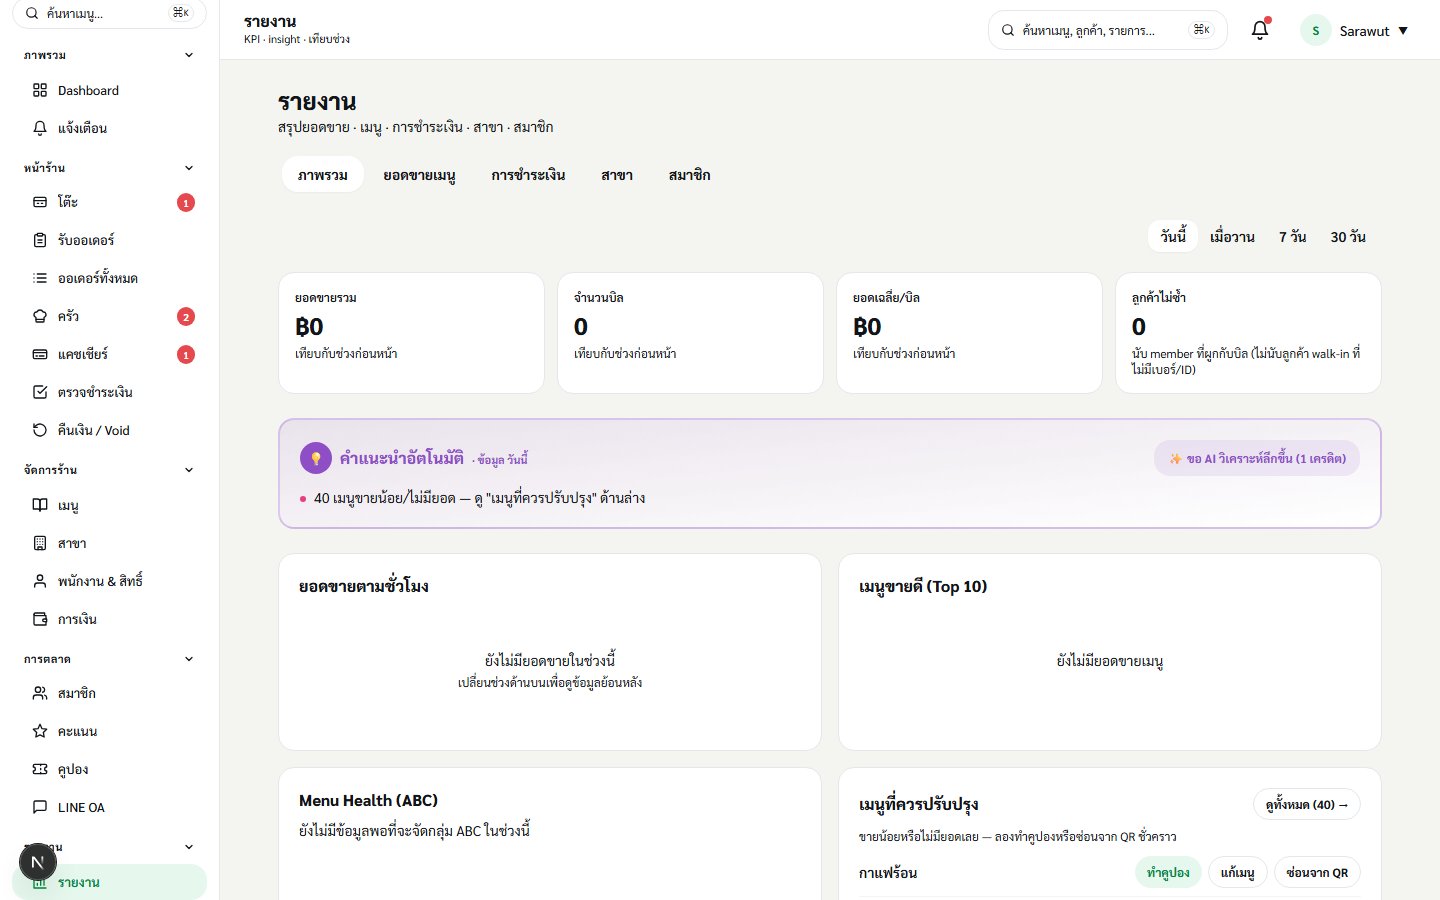Focus the sidebar menu search field
The height and width of the screenshot is (900, 1440).
[x=109, y=14]
